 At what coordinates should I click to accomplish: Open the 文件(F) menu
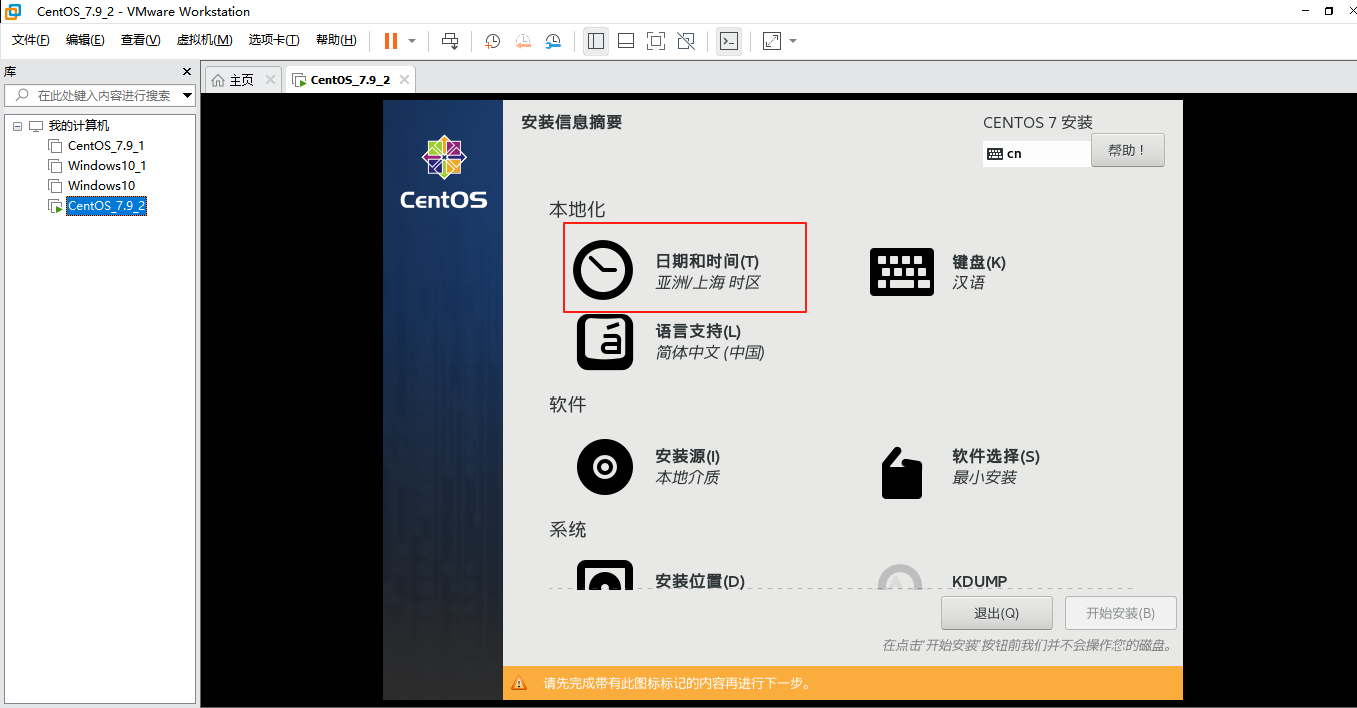(x=31, y=40)
